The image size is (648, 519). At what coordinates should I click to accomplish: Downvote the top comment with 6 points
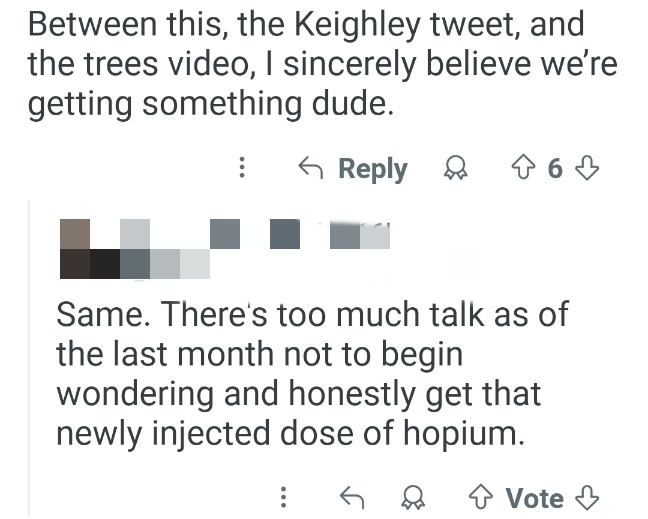(591, 168)
